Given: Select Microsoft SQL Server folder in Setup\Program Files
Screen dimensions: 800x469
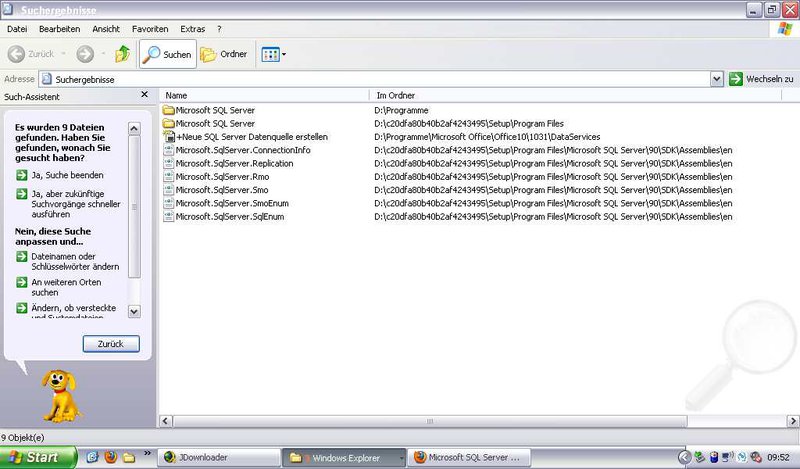Looking at the screenshot, I should click(209, 124).
